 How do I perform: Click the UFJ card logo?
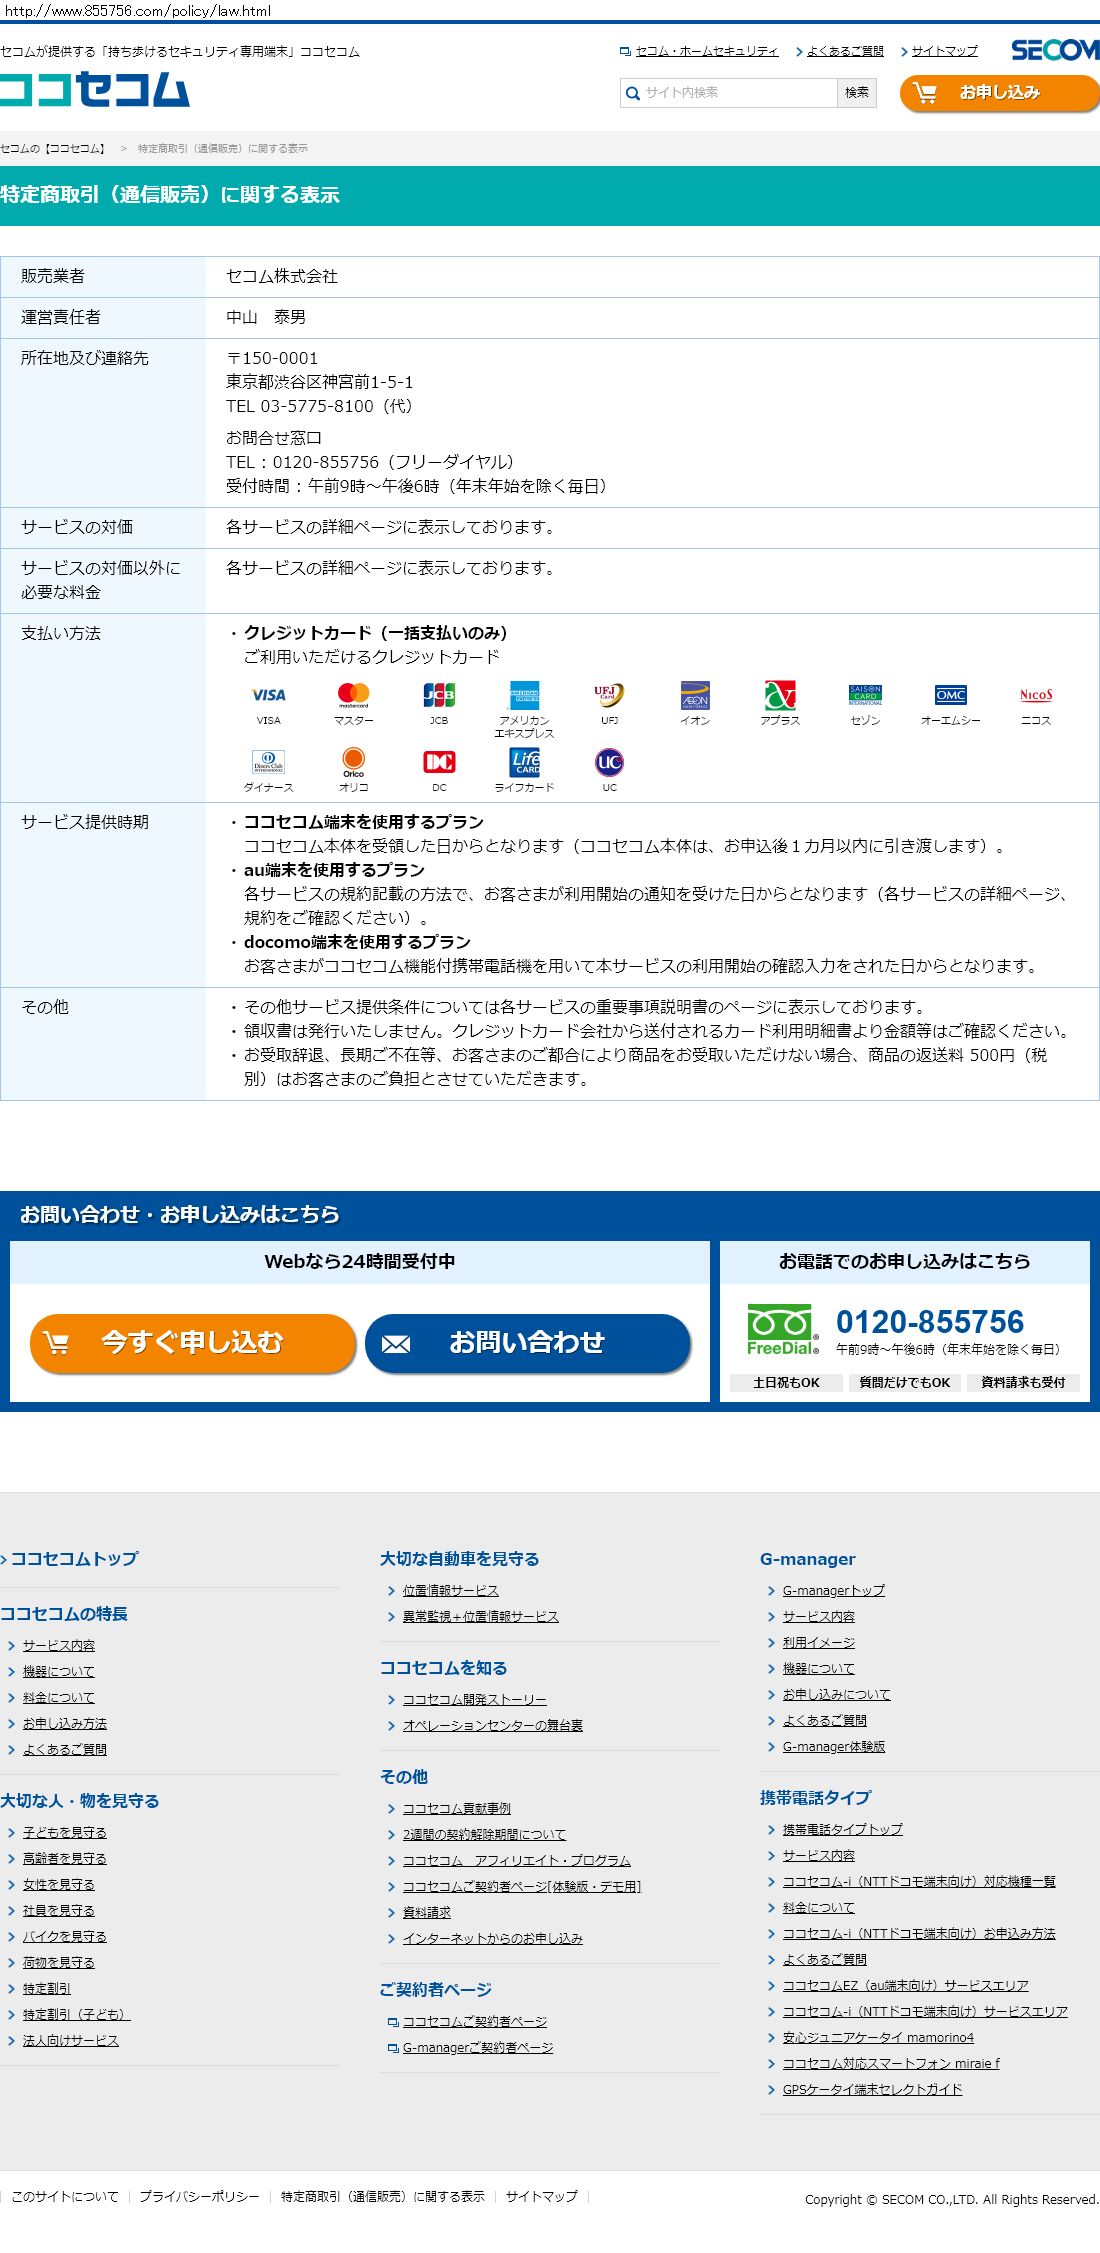tap(609, 695)
